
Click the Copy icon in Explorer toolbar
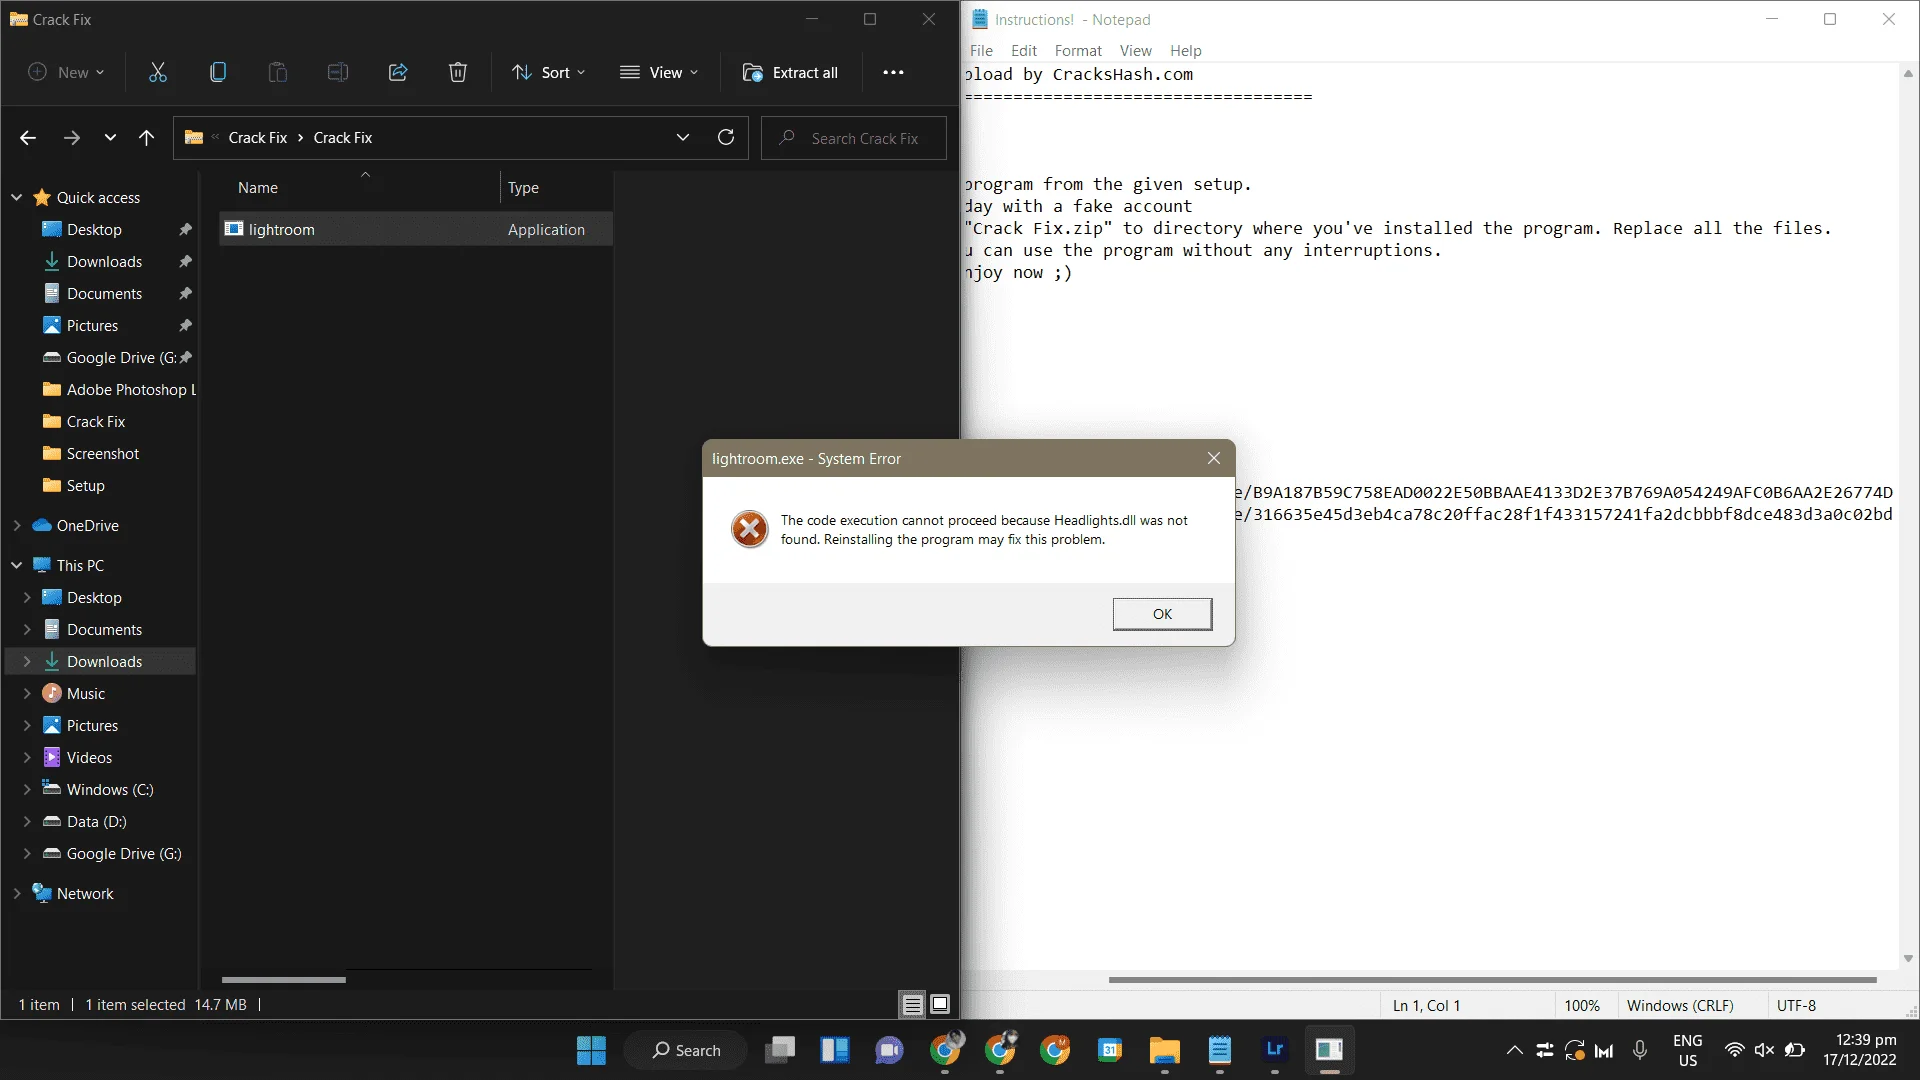(x=218, y=72)
